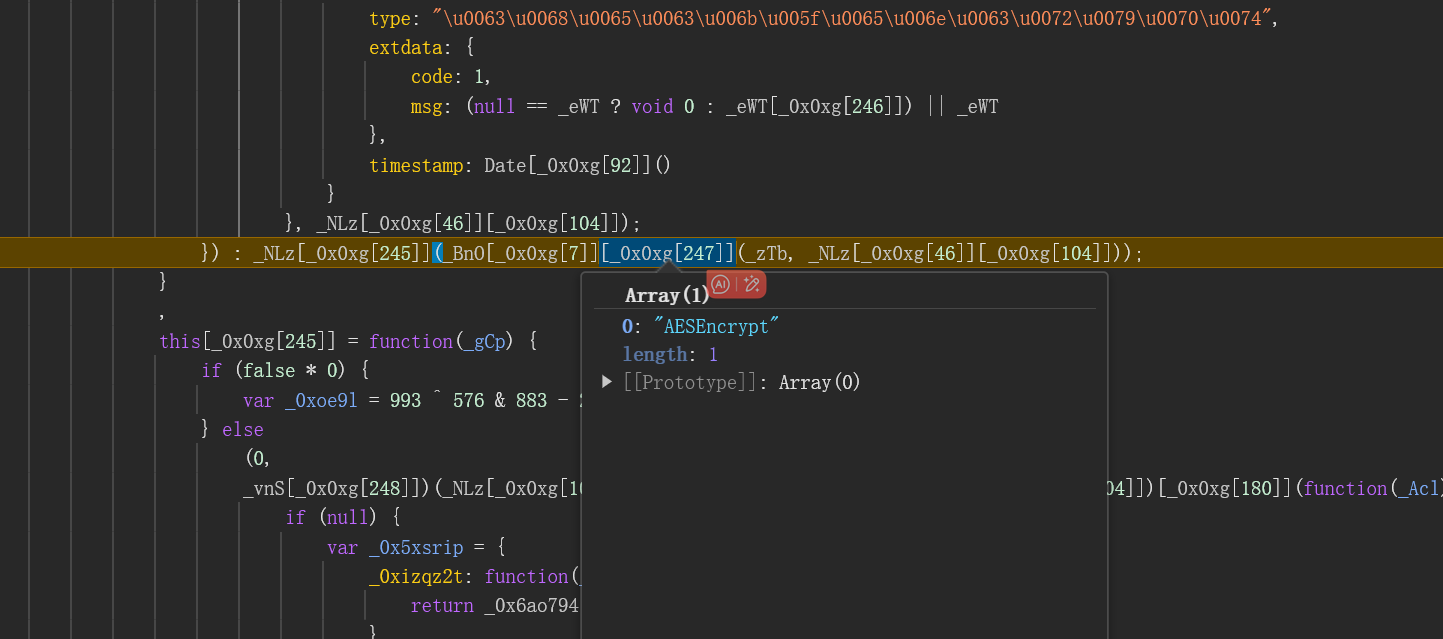This screenshot has width=1443, height=639.
Task: Click the 'if (false * 0)' line
Action: click(286, 371)
